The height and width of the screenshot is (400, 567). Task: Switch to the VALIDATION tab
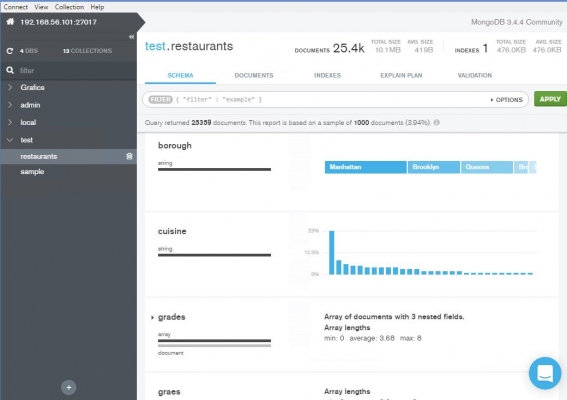pos(474,75)
